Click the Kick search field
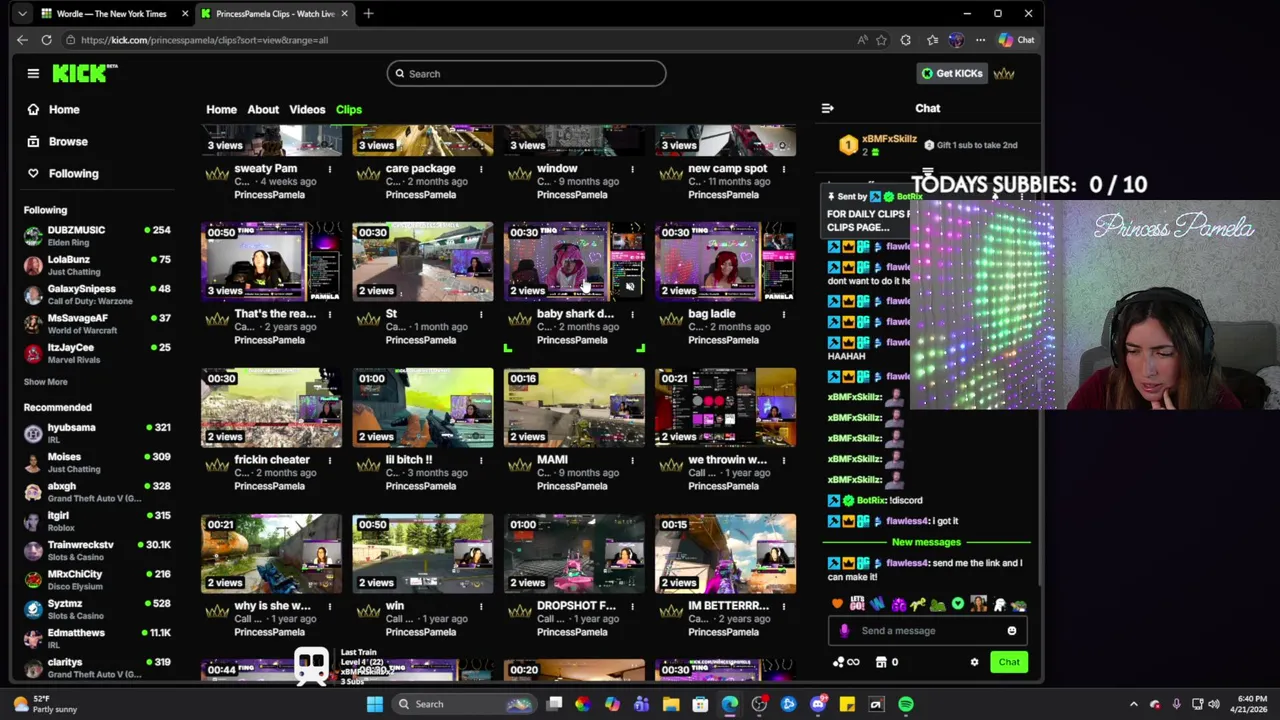 pyautogui.click(x=526, y=73)
